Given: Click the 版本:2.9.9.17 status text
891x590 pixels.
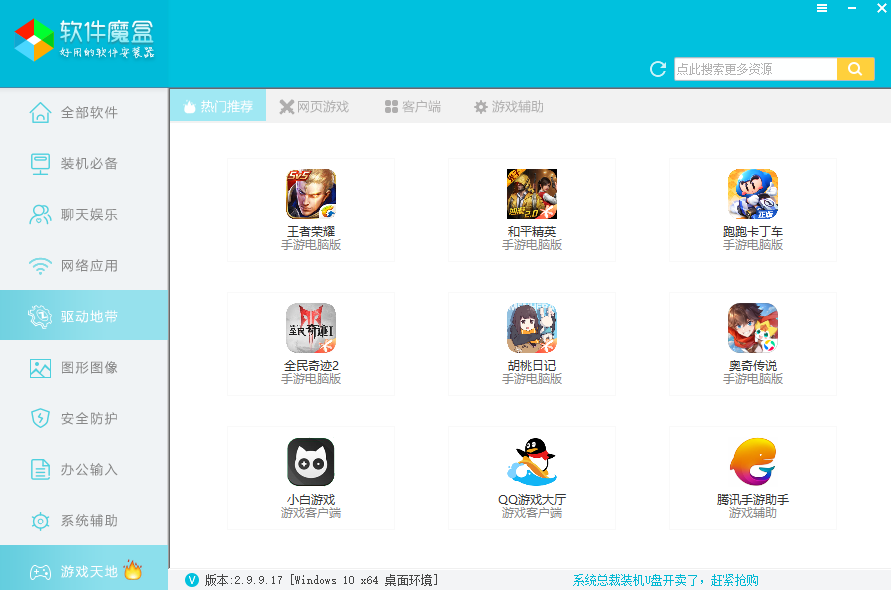Looking at the screenshot, I should (x=244, y=580).
